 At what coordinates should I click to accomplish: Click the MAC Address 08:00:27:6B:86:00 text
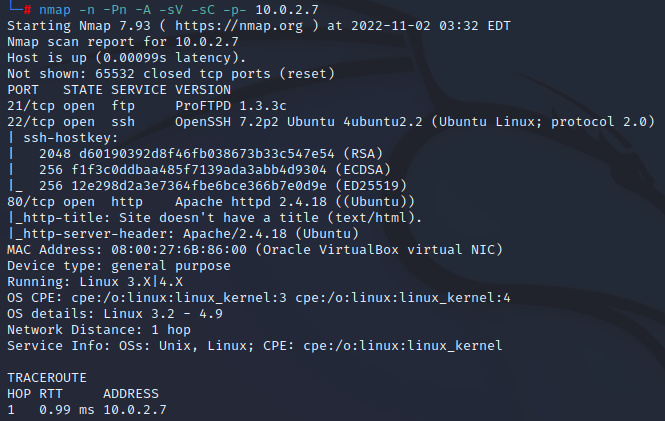tap(160, 249)
